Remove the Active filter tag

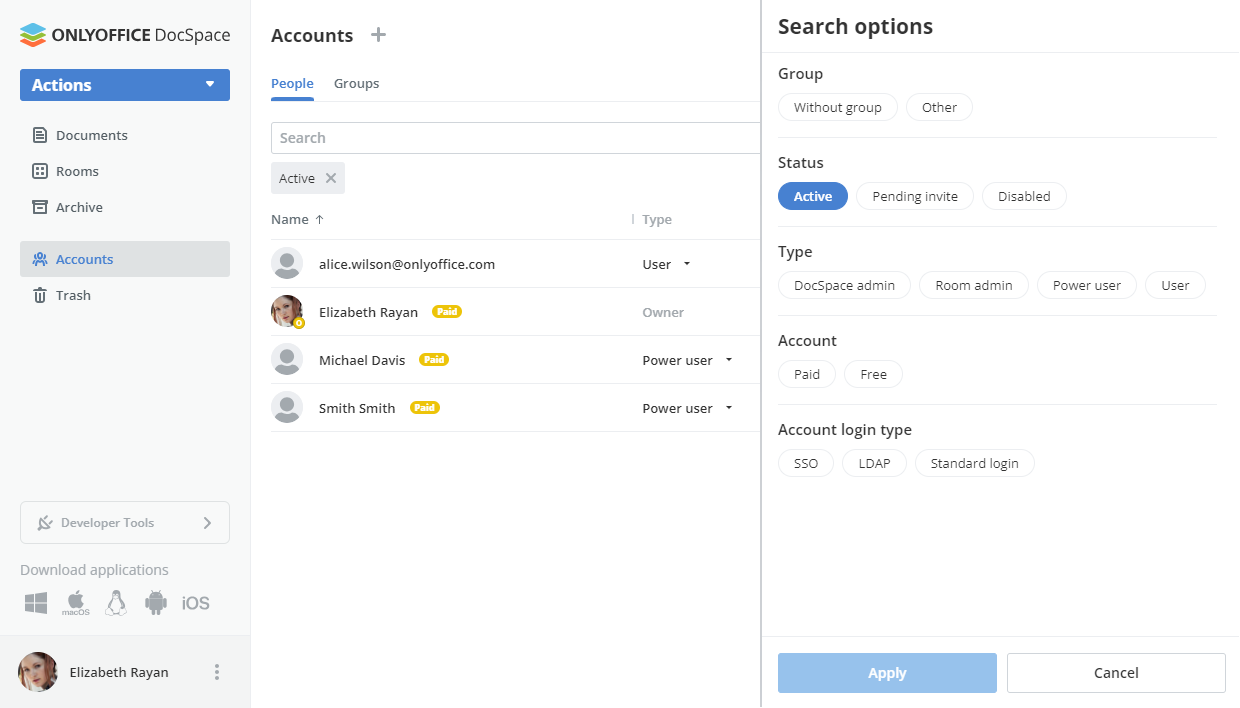pyautogui.click(x=331, y=178)
